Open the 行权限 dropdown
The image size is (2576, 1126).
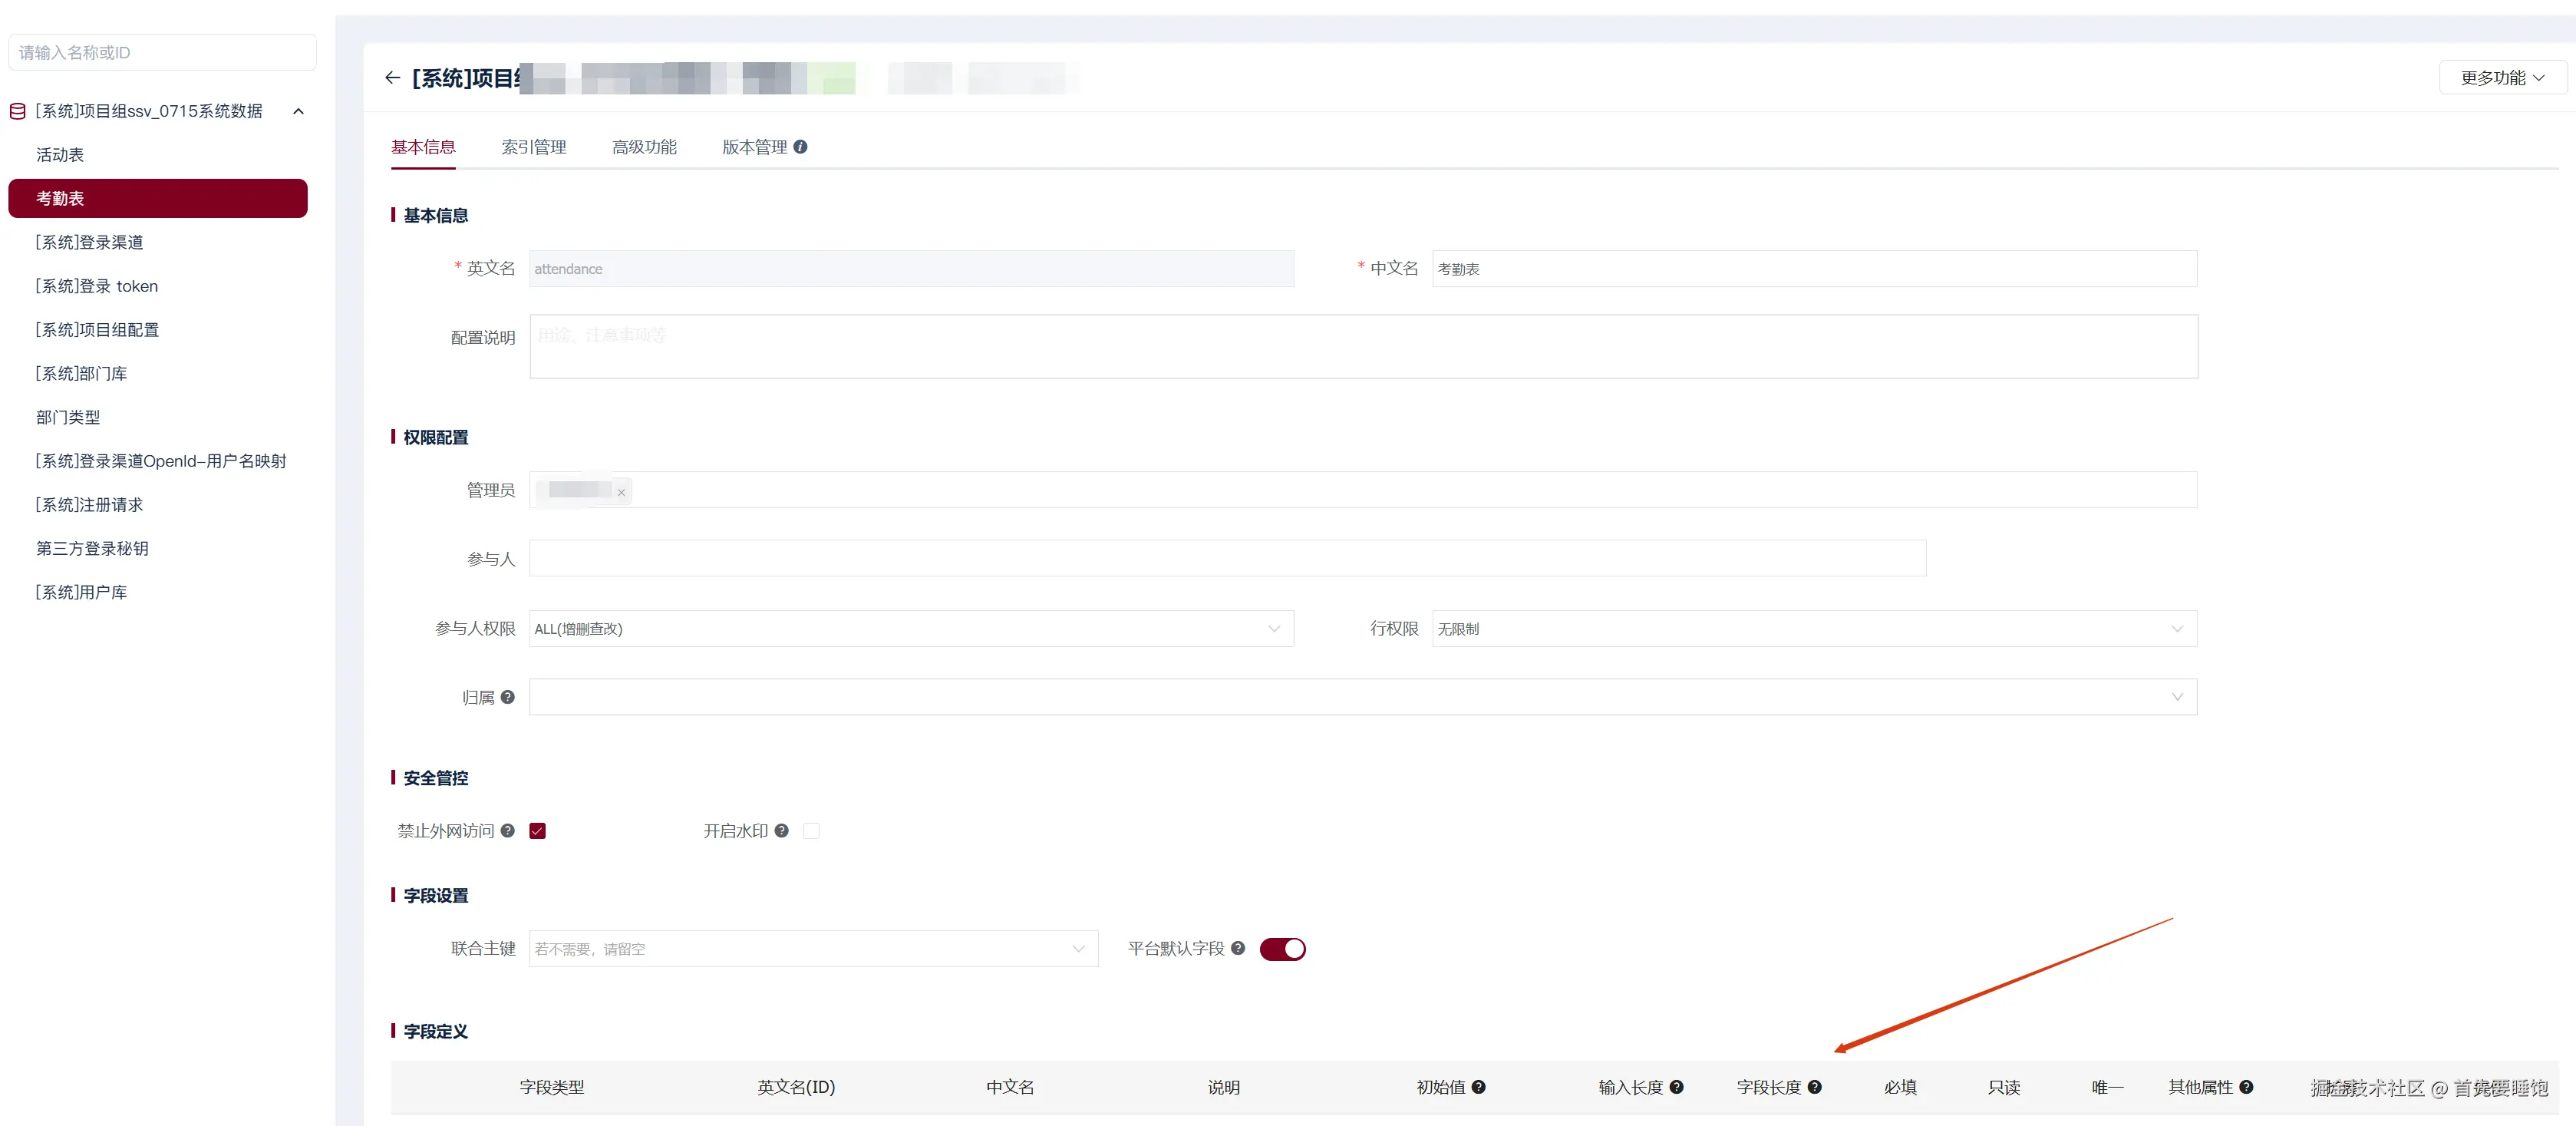coord(1813,628)
